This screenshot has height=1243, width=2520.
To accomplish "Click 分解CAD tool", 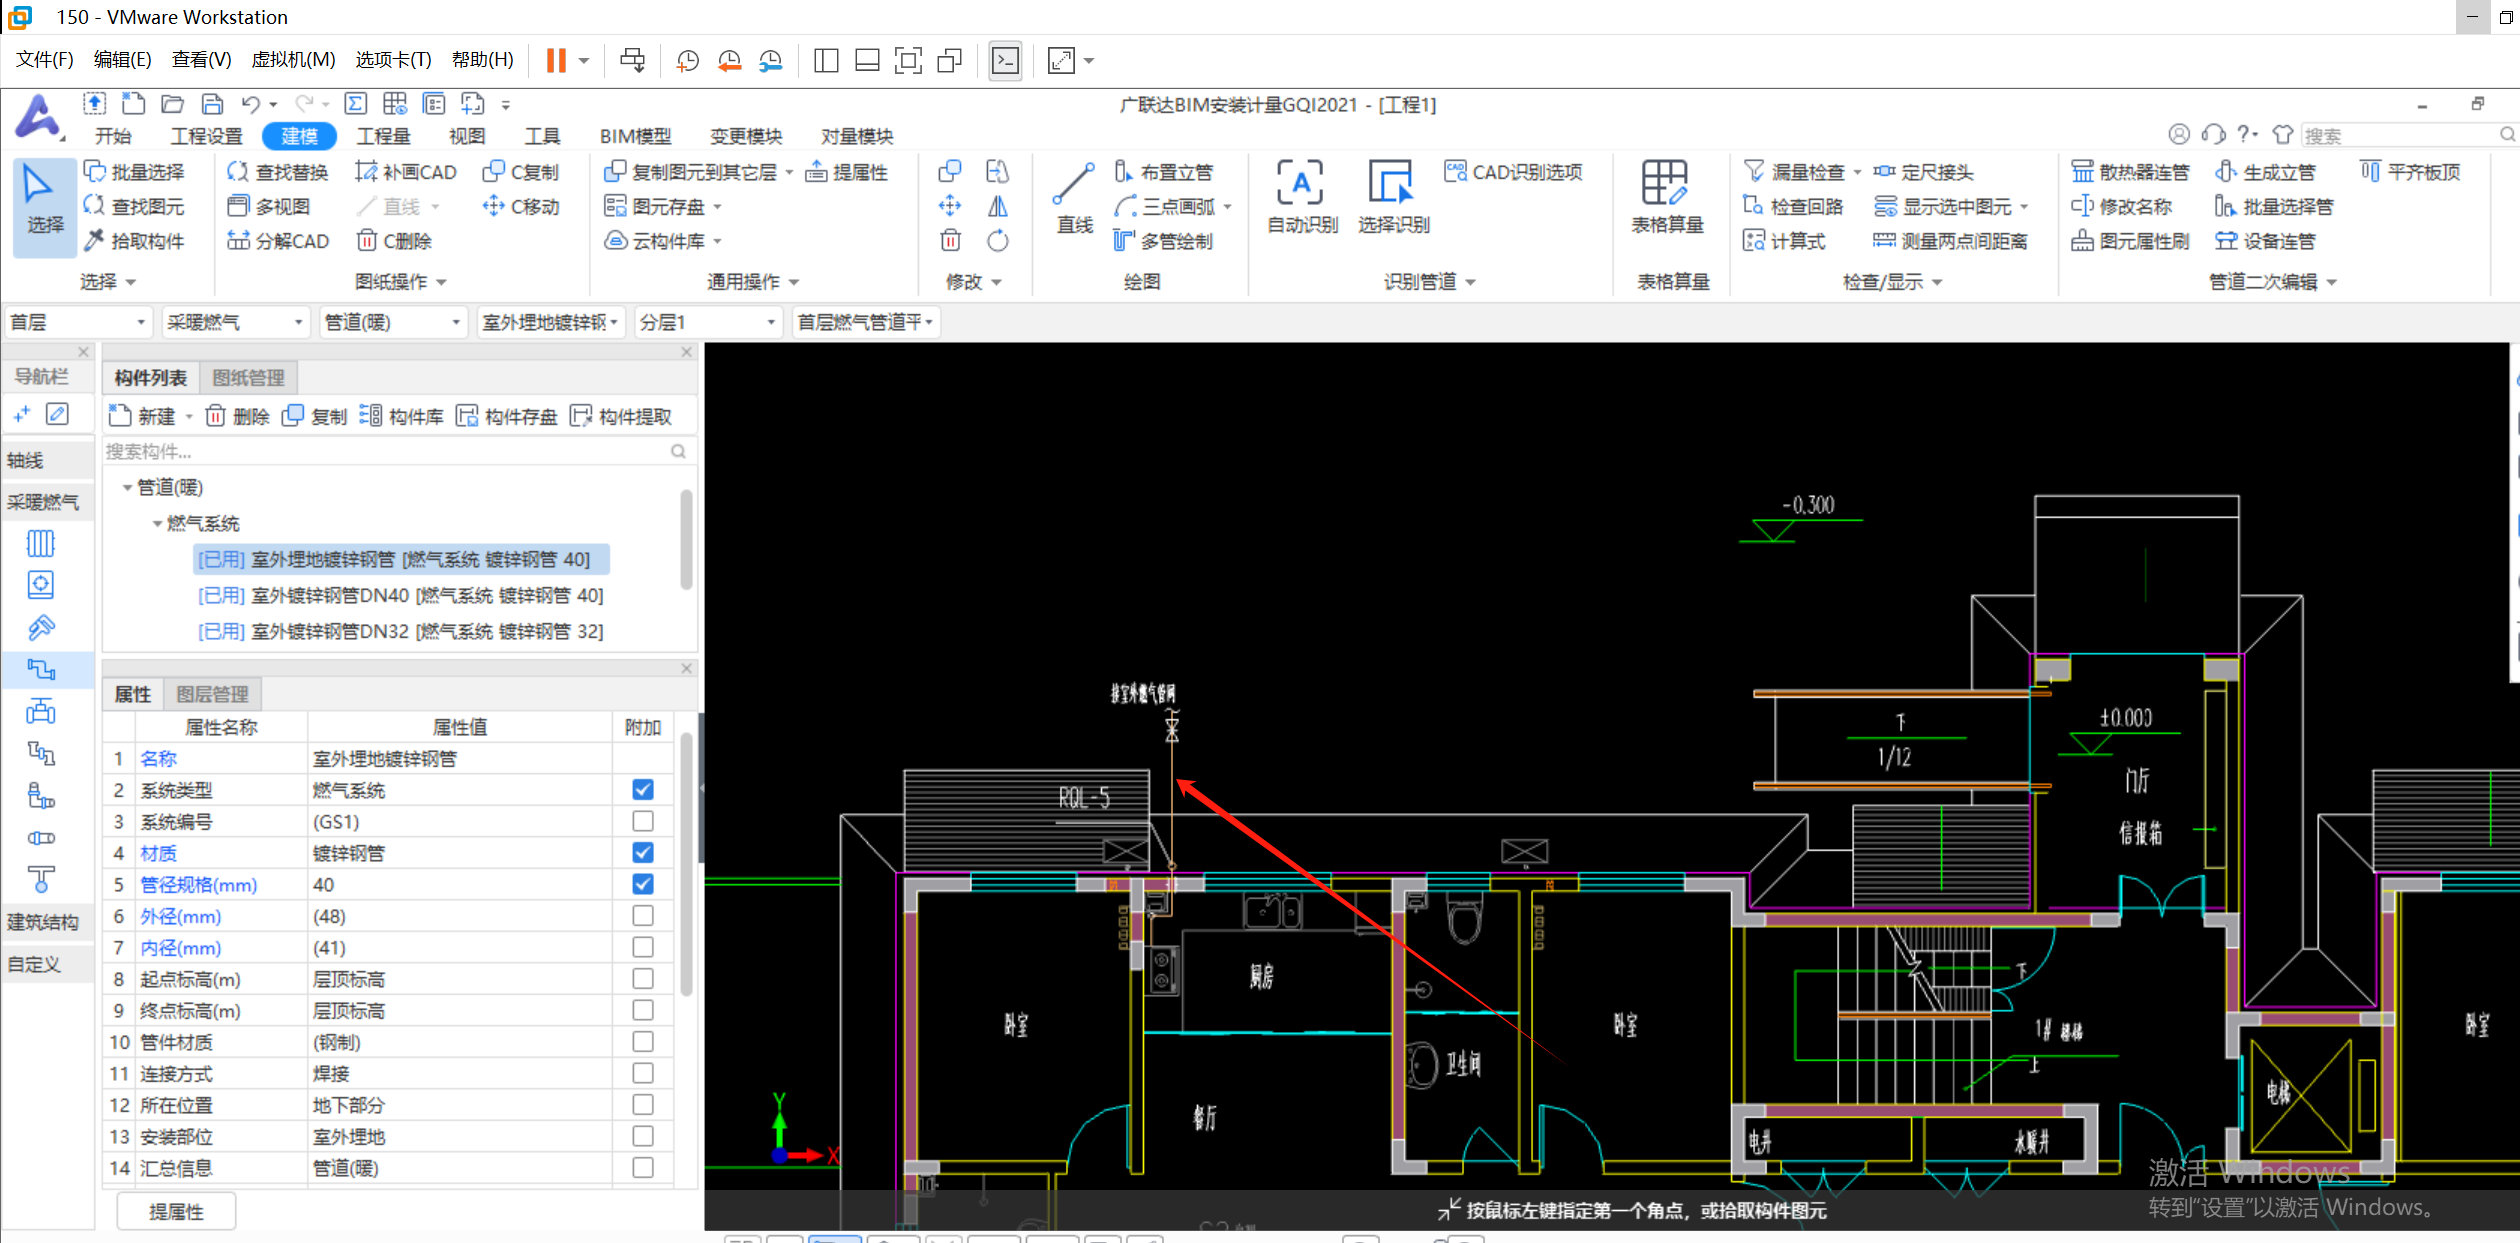I will [278, 241].
